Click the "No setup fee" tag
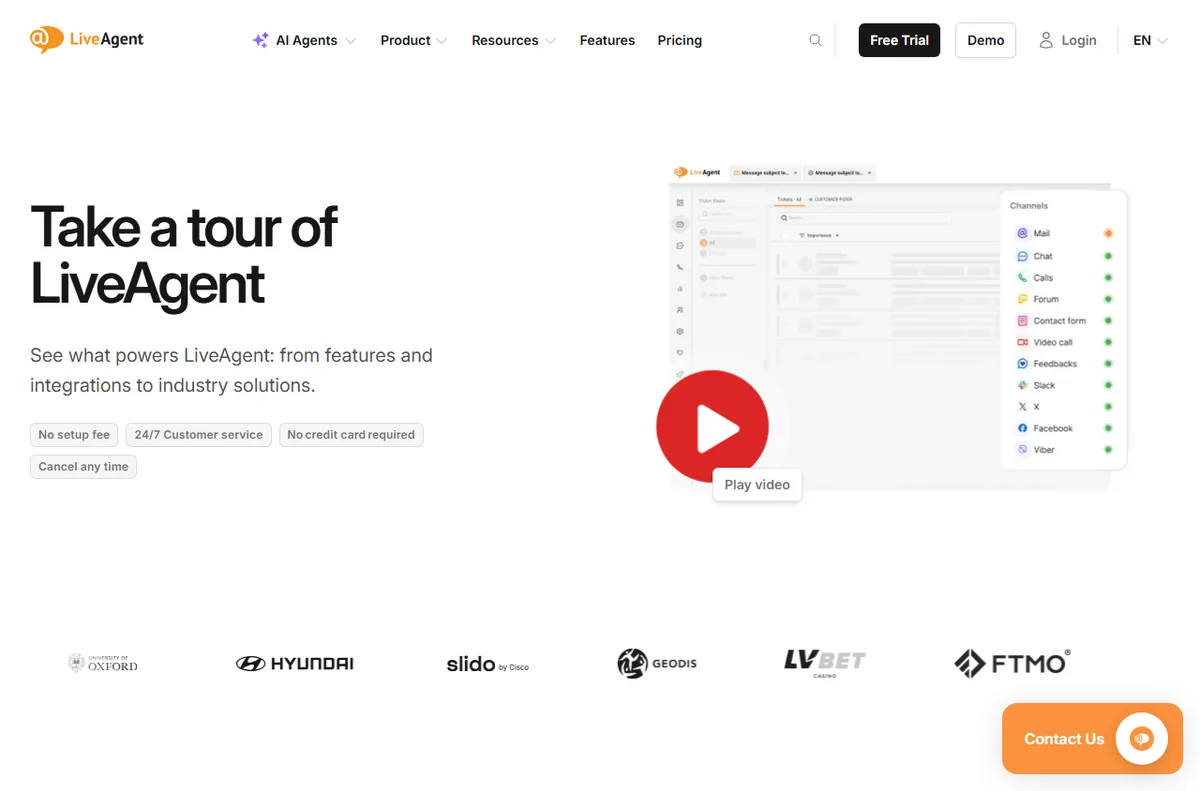1200x791 pixels. [x=74, y=435]
